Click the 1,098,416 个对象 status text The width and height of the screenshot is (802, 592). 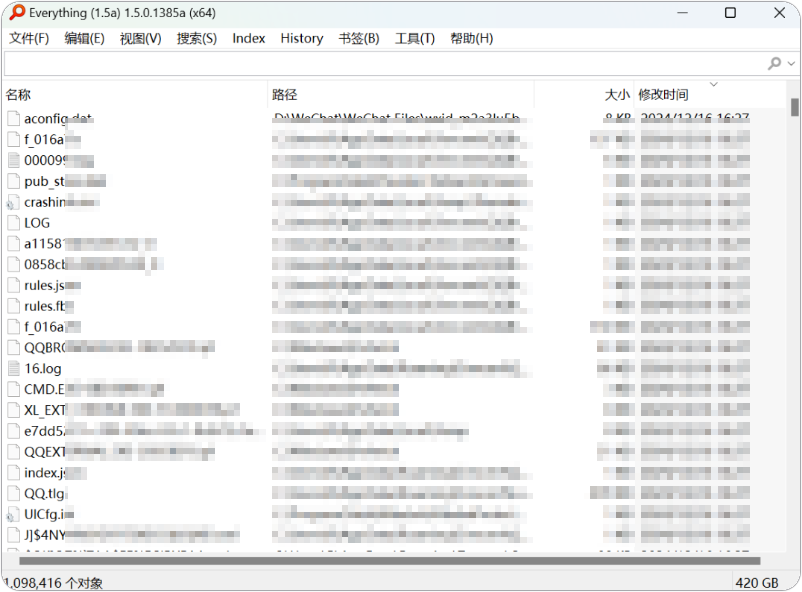(x=53, y=583)
